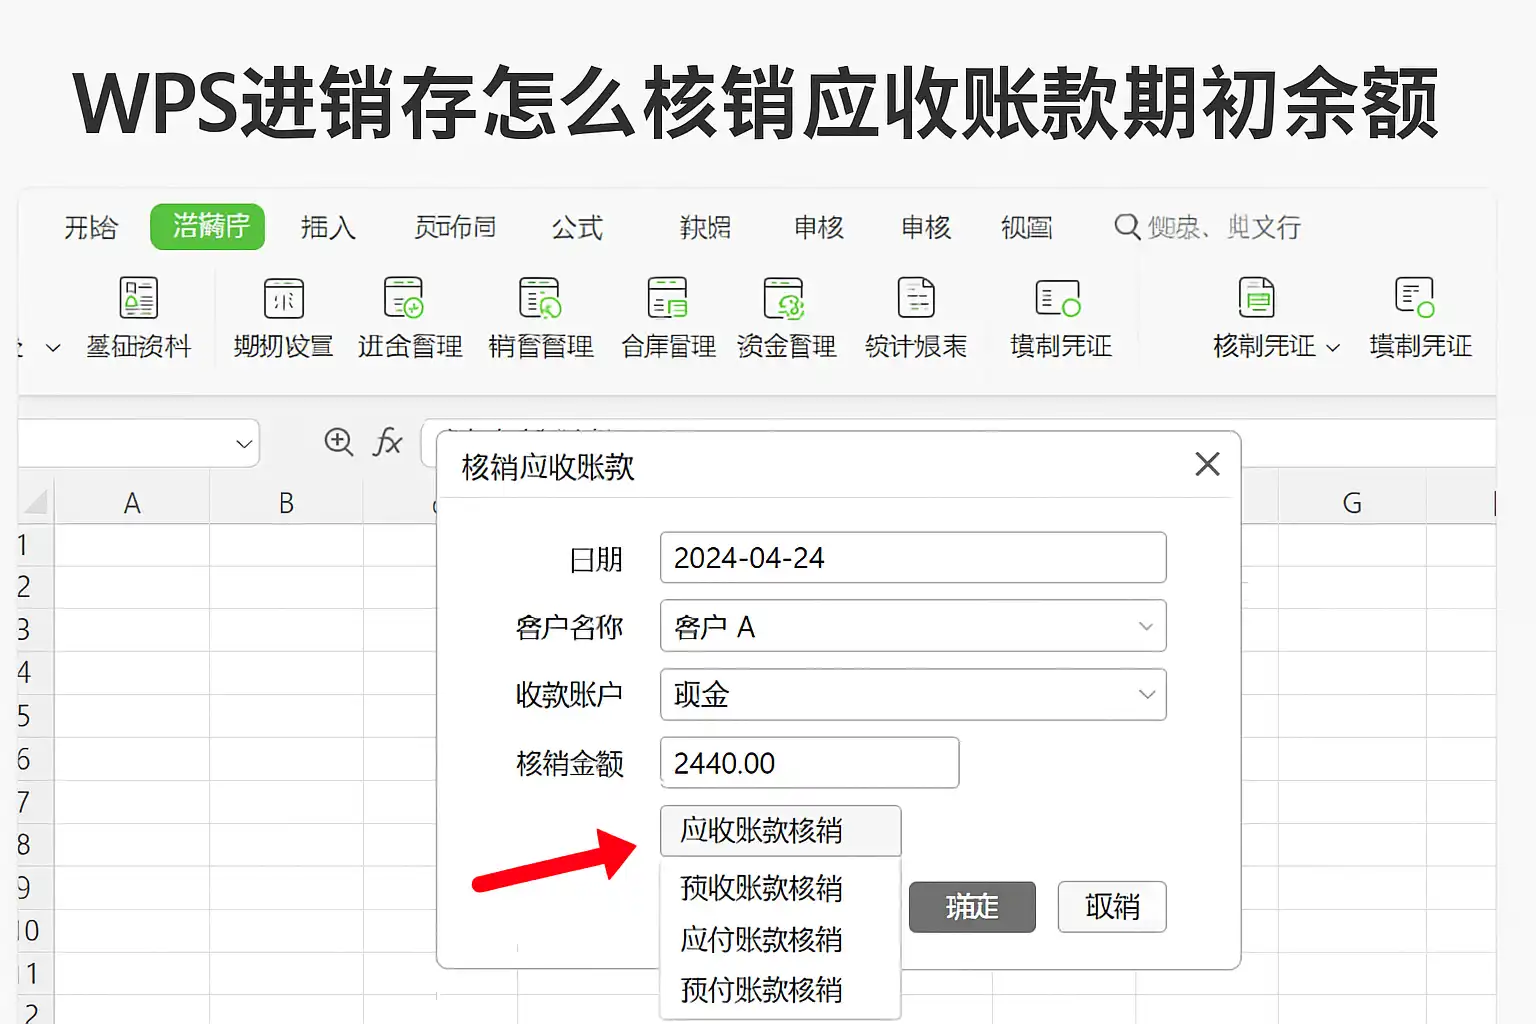Click the 客户名称 label
Screen dimensions: 1536x1024
(x=569, y=627)
